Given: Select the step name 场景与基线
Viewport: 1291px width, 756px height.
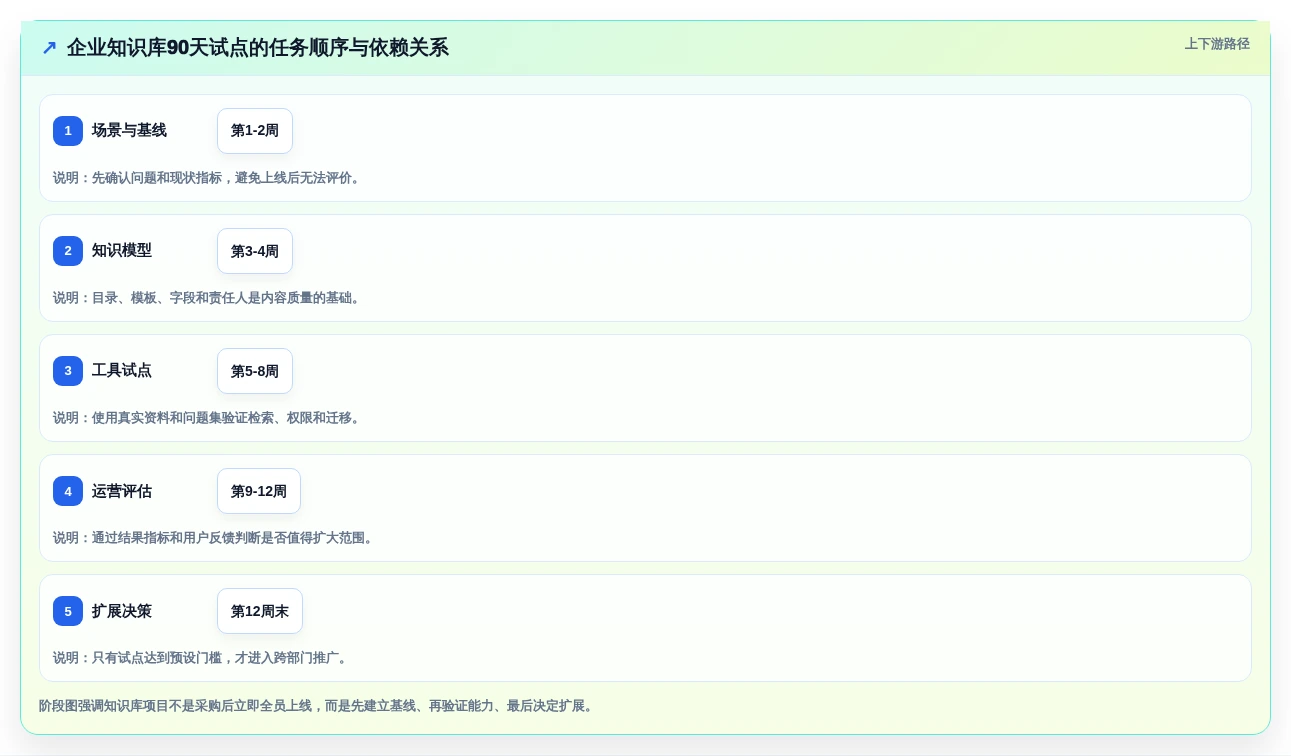Looking at the screenshot, I should 129,131.
